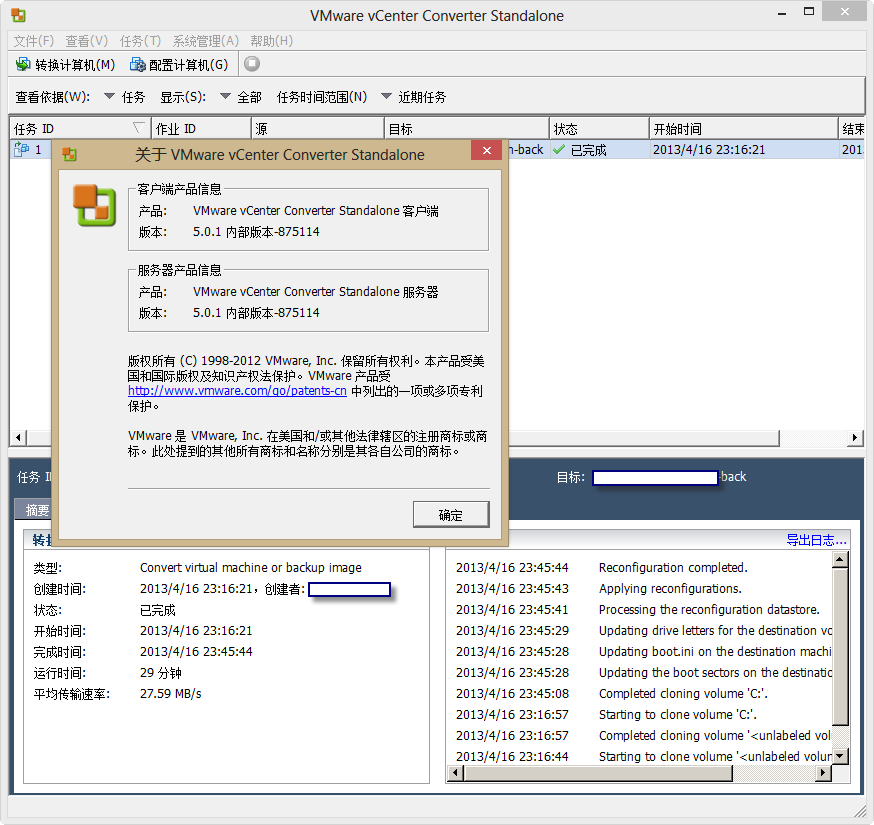874x825 pixels.
Task: Click the green check mark beside 已完成 status
Action: tap(559, 149)
